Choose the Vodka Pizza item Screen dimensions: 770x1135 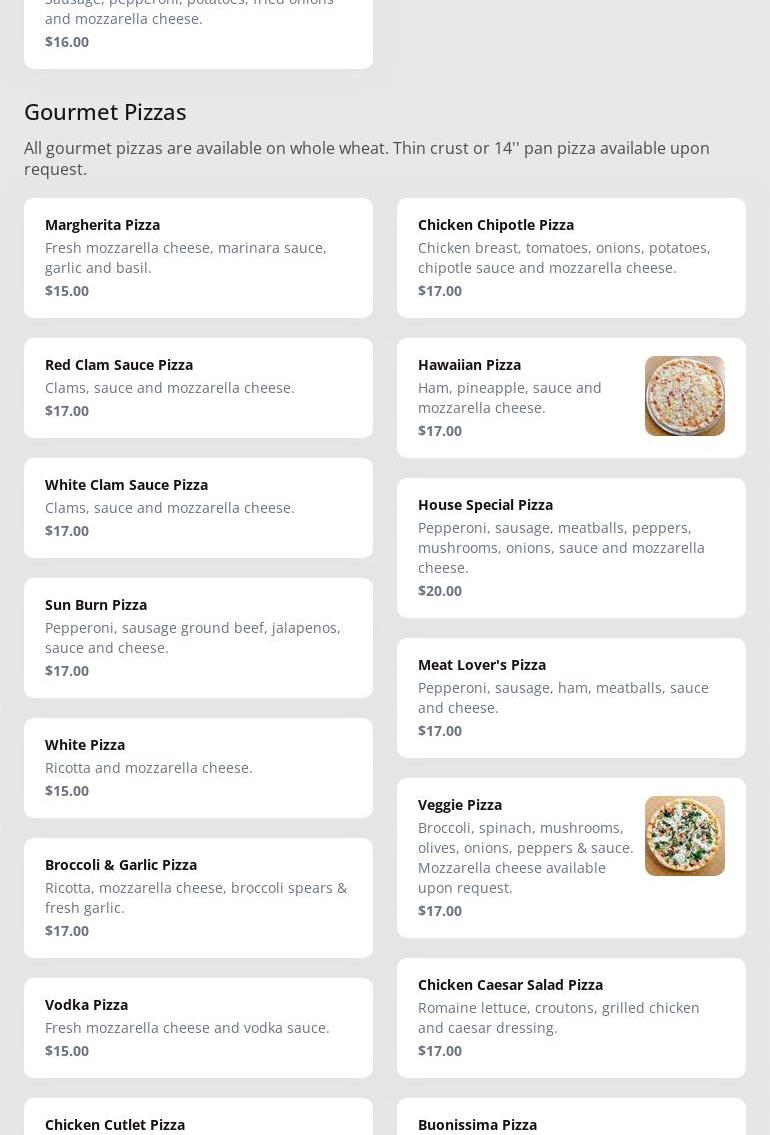click(x=198, y=1028)
